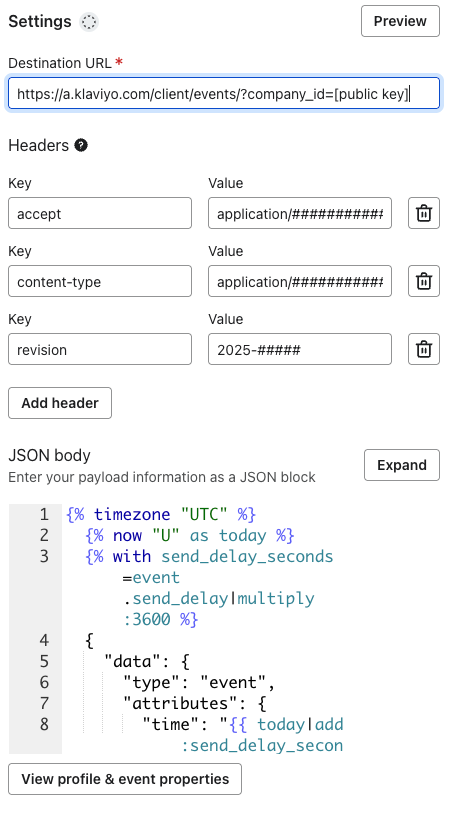Edit the content-type header value field
This screenshot has width=450, height=813.
click(300, 281)
